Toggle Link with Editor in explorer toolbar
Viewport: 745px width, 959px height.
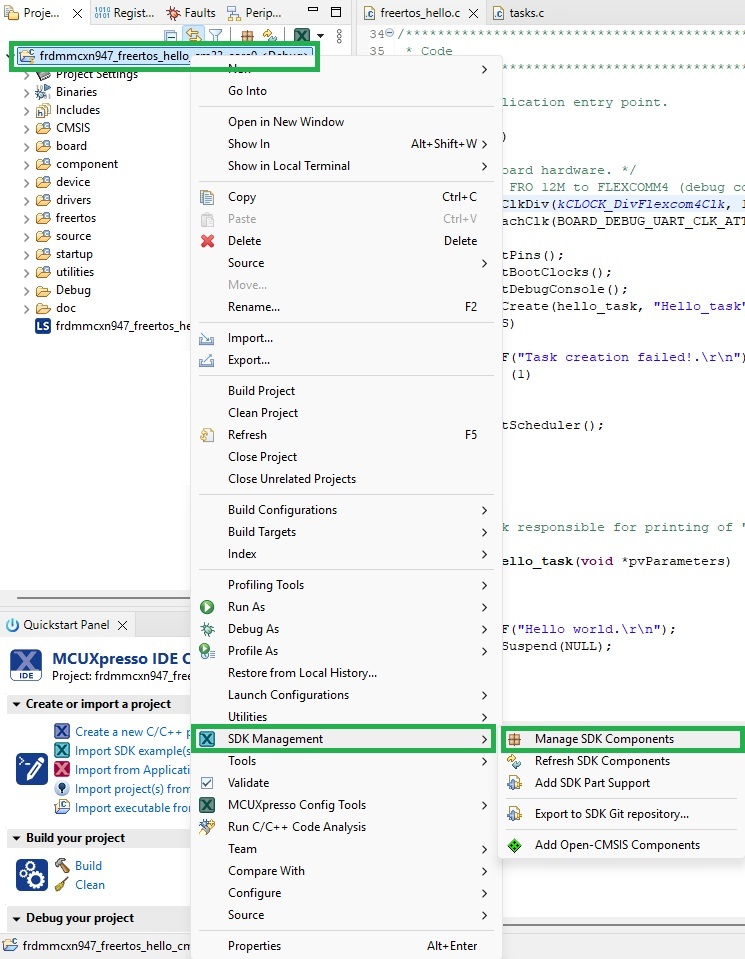pos(194,35)
